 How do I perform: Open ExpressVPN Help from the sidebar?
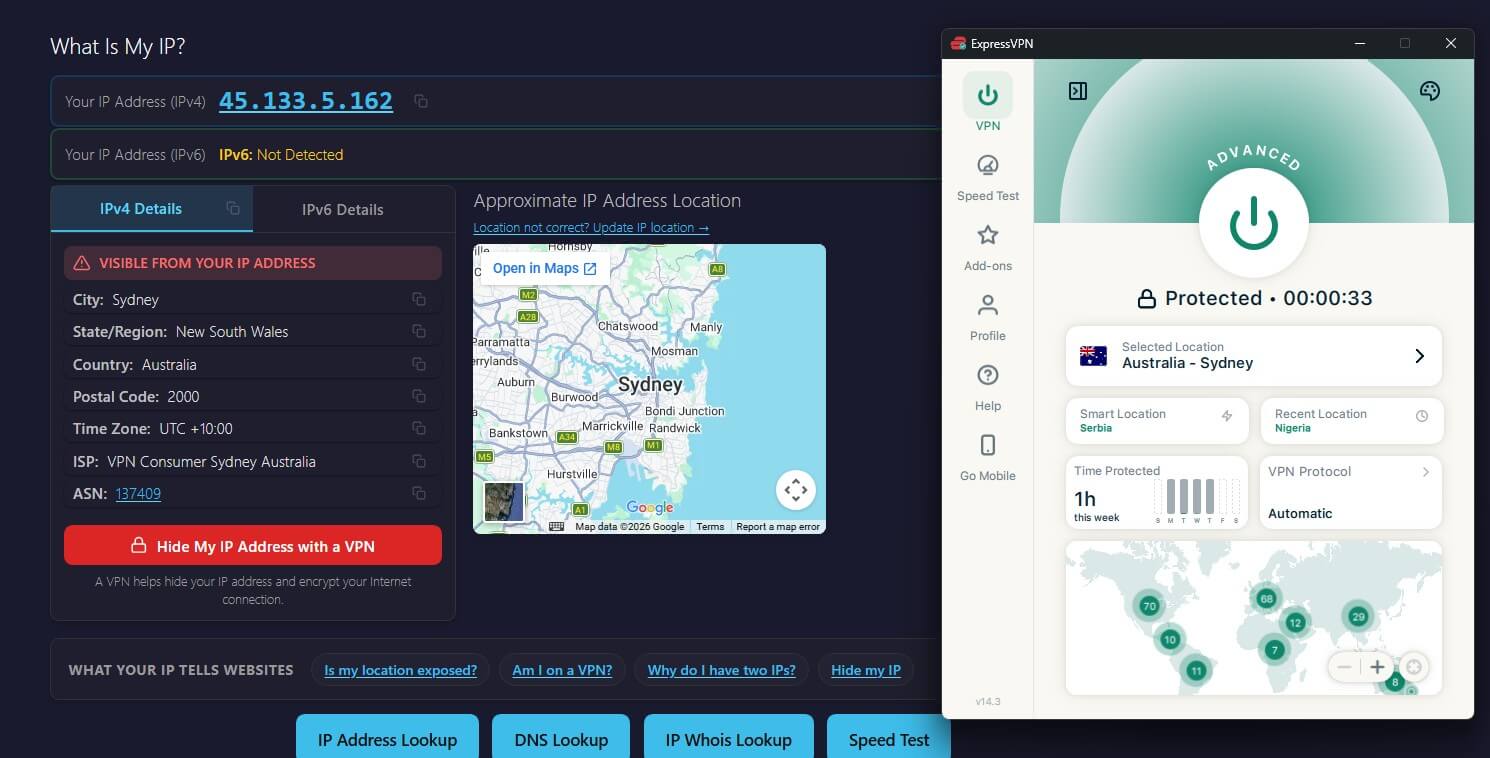tap(988, 389)
